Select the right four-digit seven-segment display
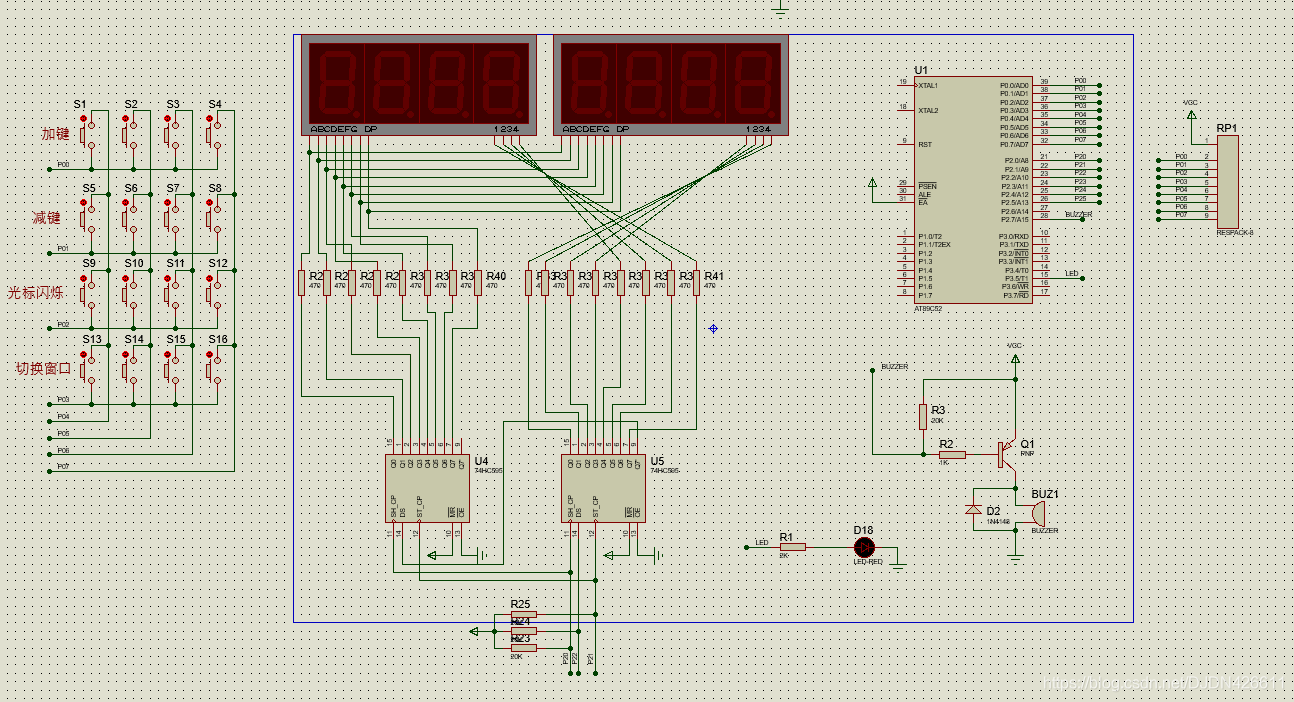 pos(670,82)
